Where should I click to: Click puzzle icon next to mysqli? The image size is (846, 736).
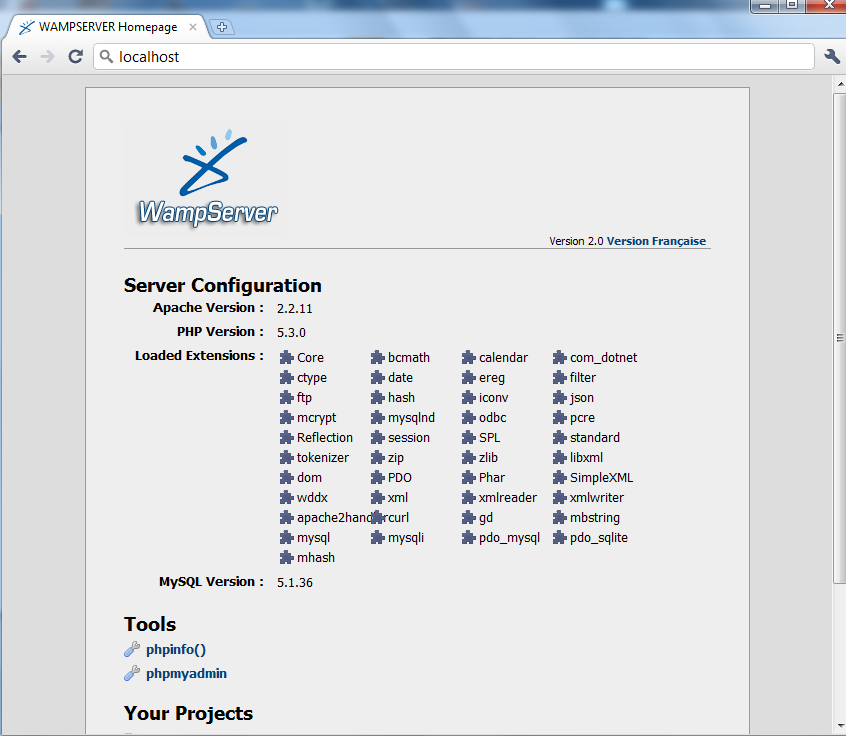coord(378,537)
